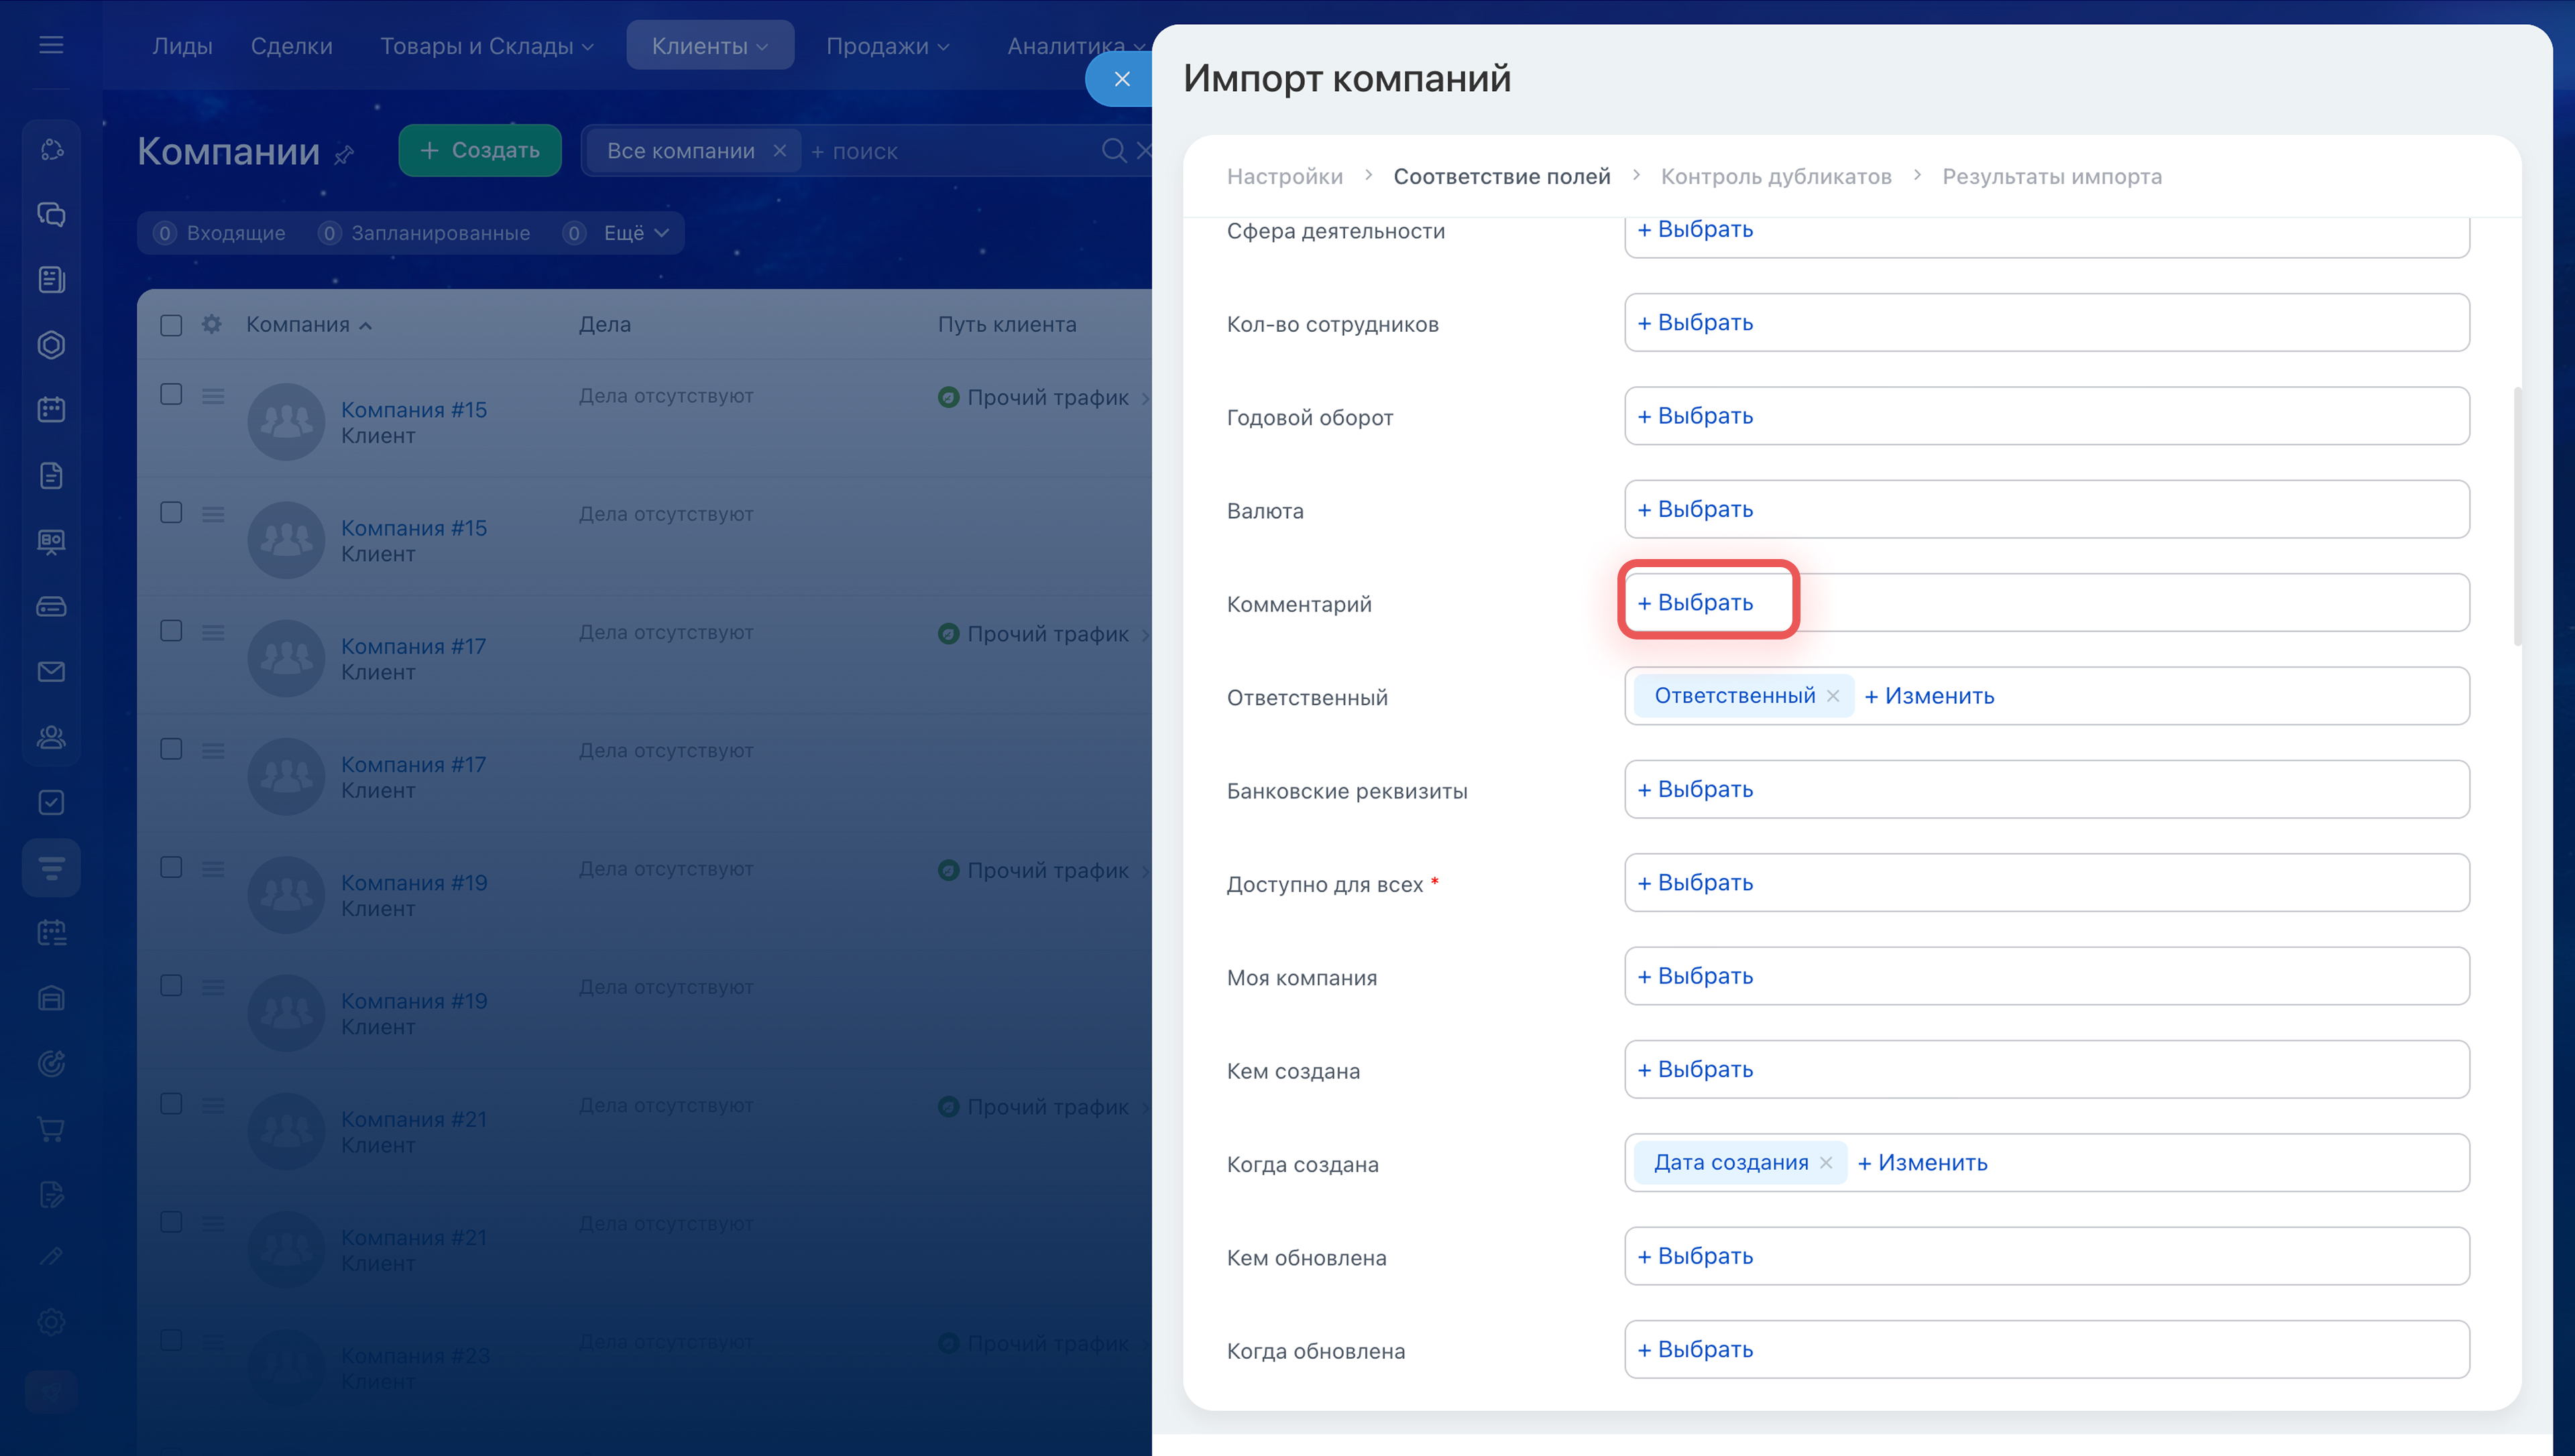Viewport: 2575px width, 1456px height.
Task: Open the mail envelope icon in sidebar
Action: 51,671
